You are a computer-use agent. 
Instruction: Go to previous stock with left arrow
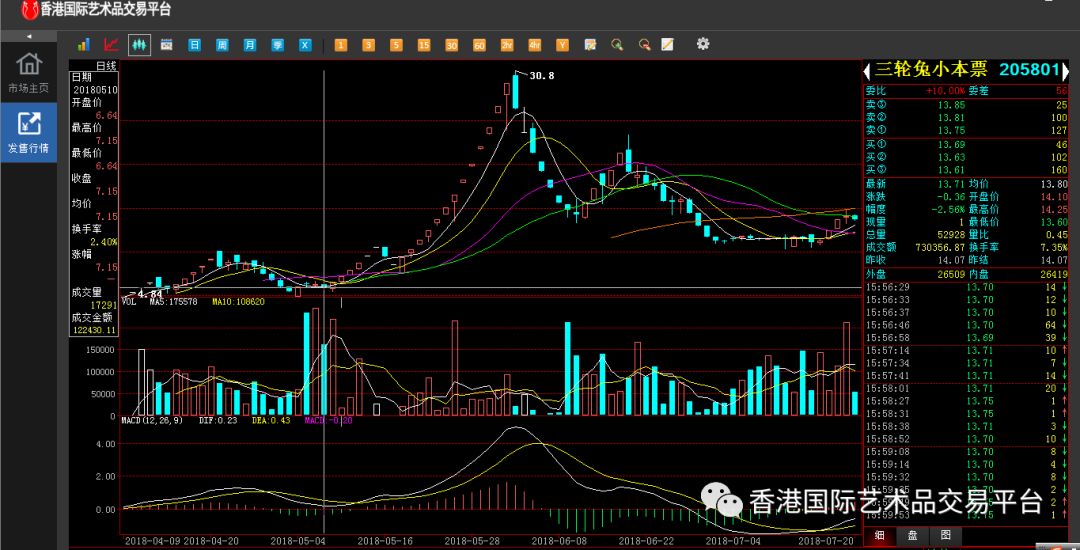tap(868, 71)
